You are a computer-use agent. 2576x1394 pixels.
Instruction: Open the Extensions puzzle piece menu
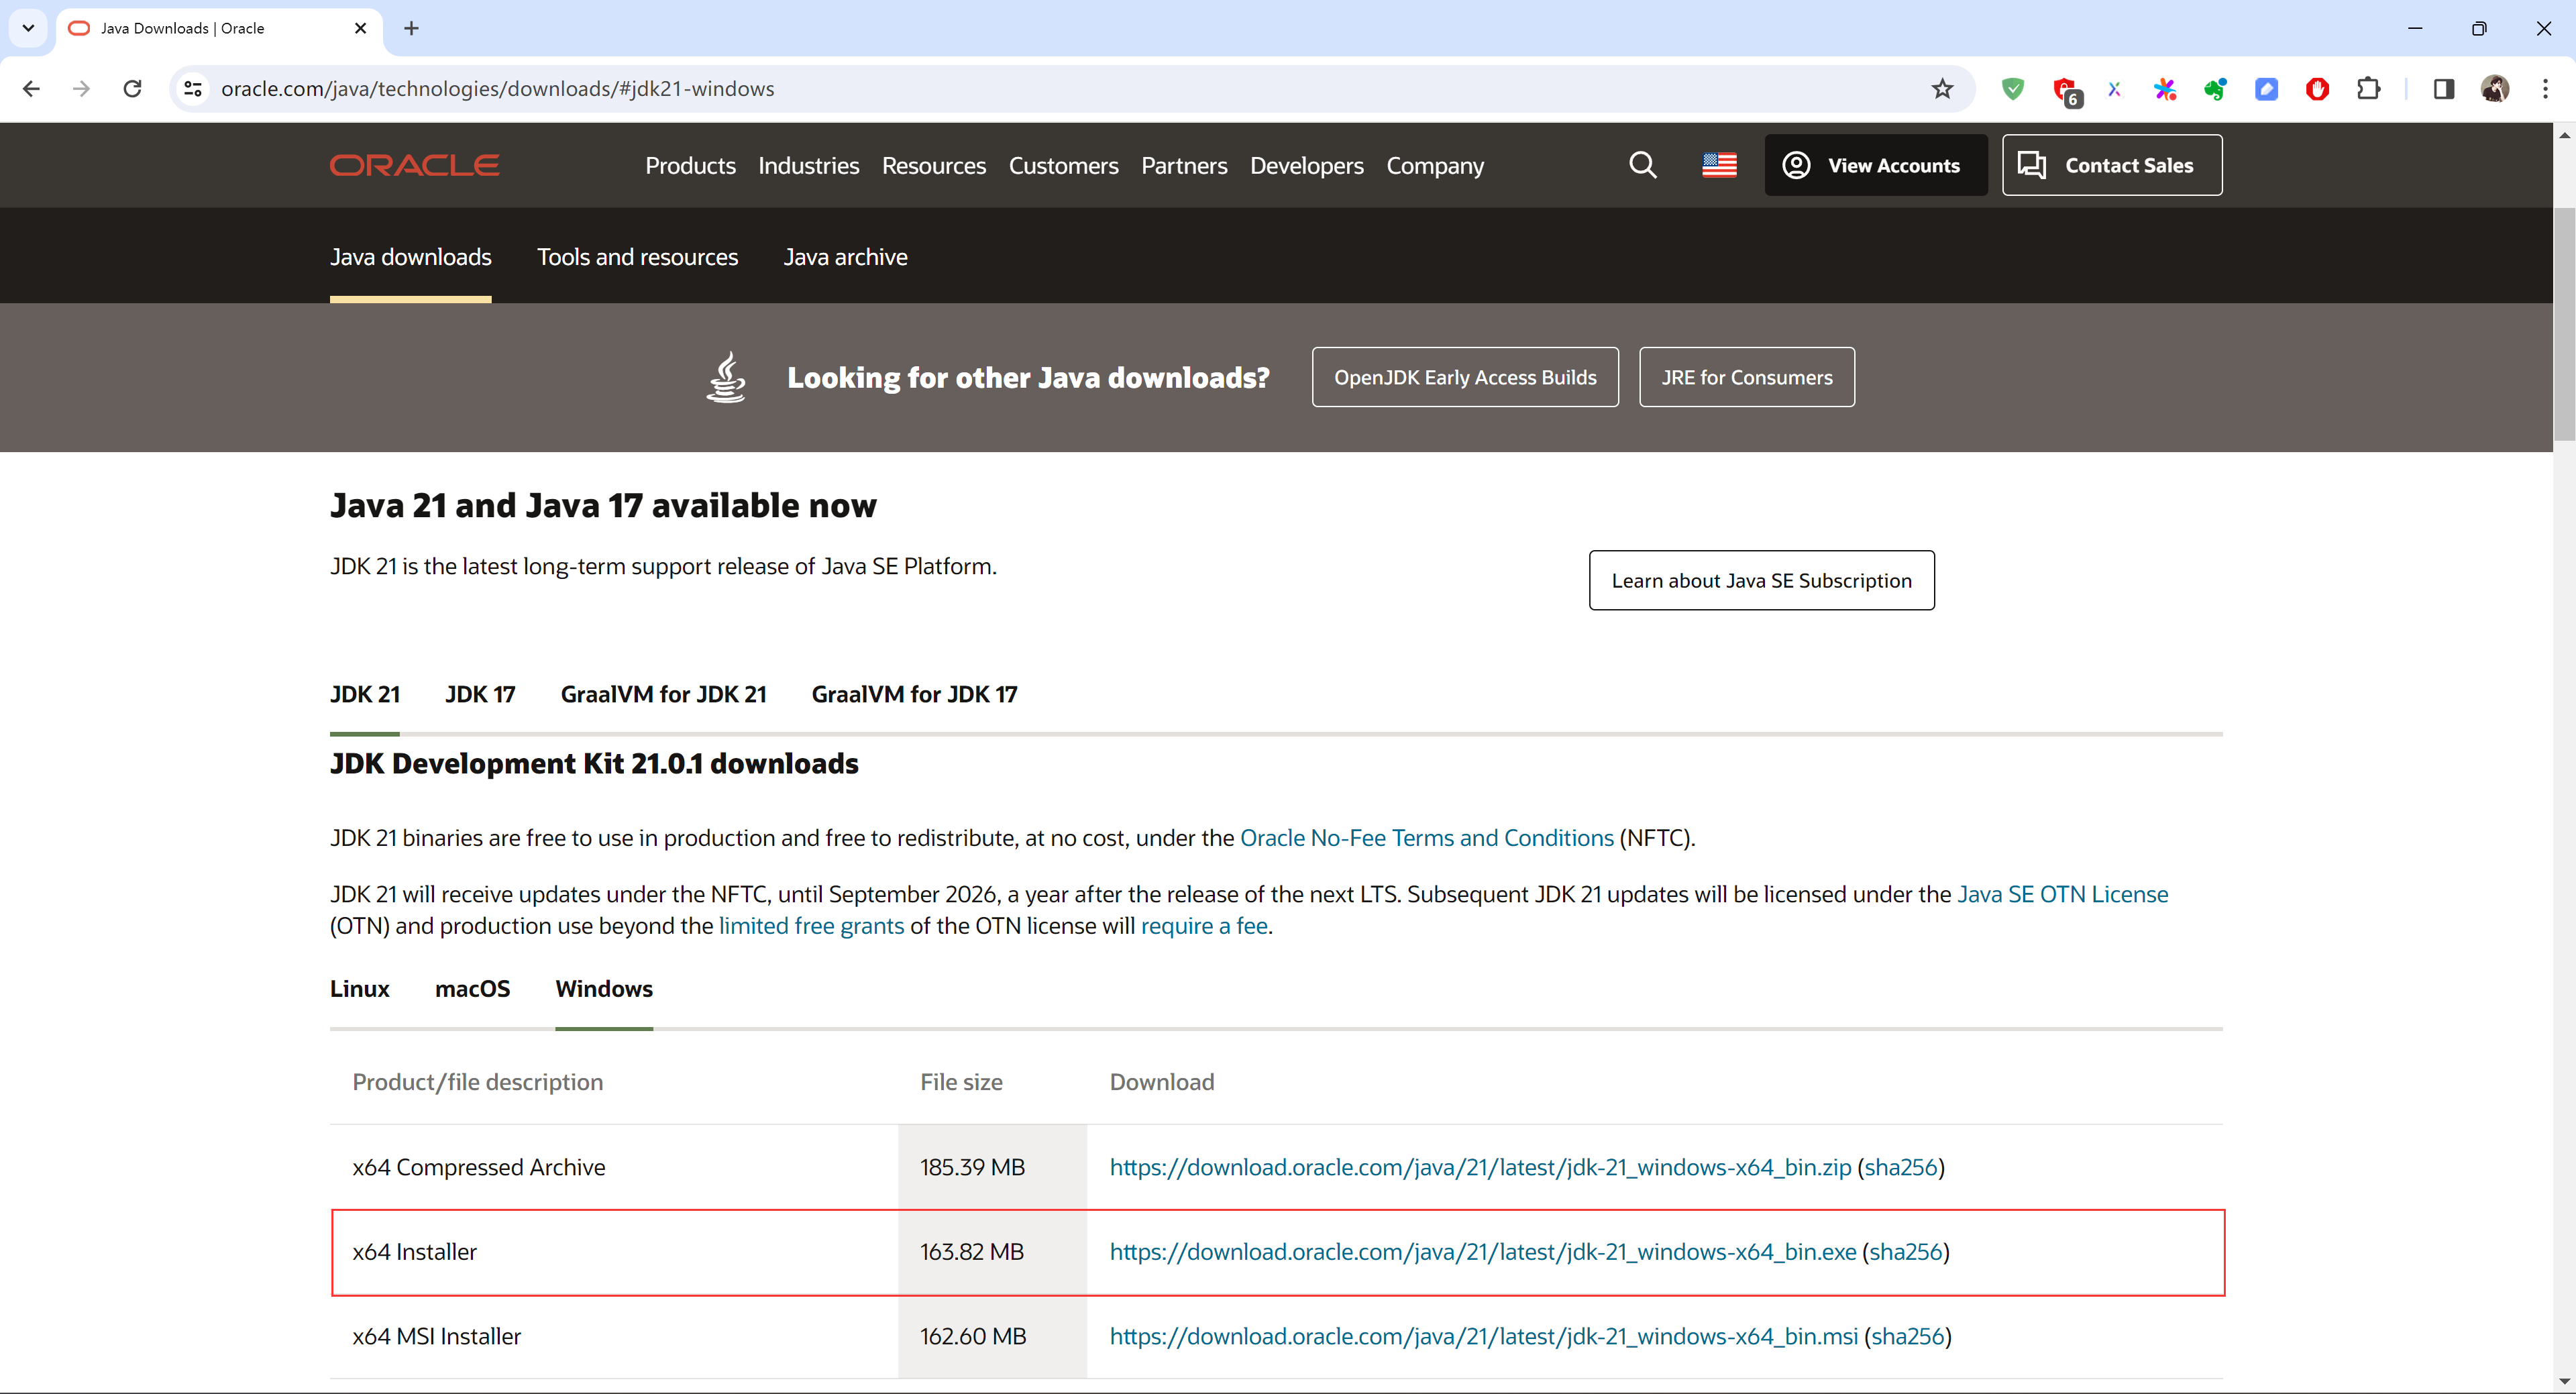tap(2368, 89)
